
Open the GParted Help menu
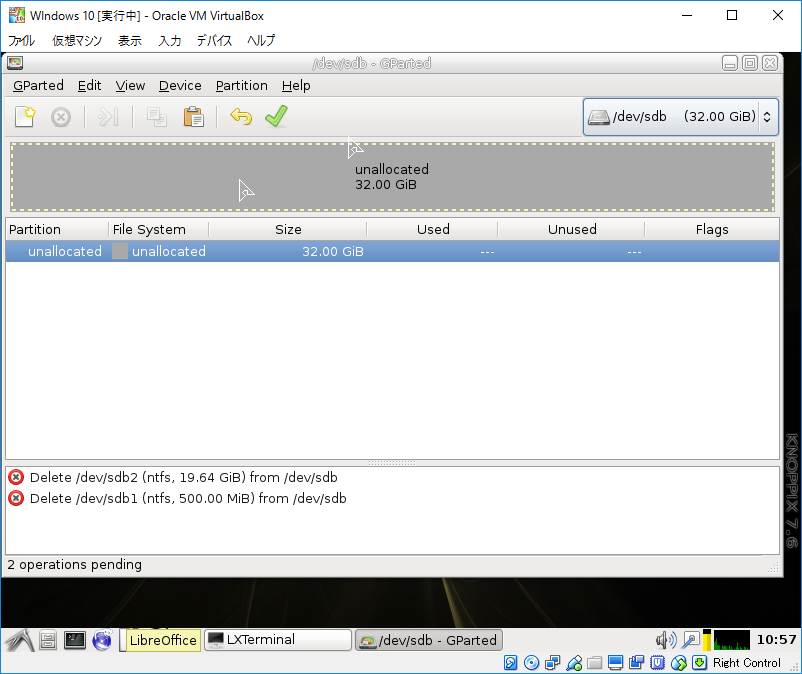point(296,85)
